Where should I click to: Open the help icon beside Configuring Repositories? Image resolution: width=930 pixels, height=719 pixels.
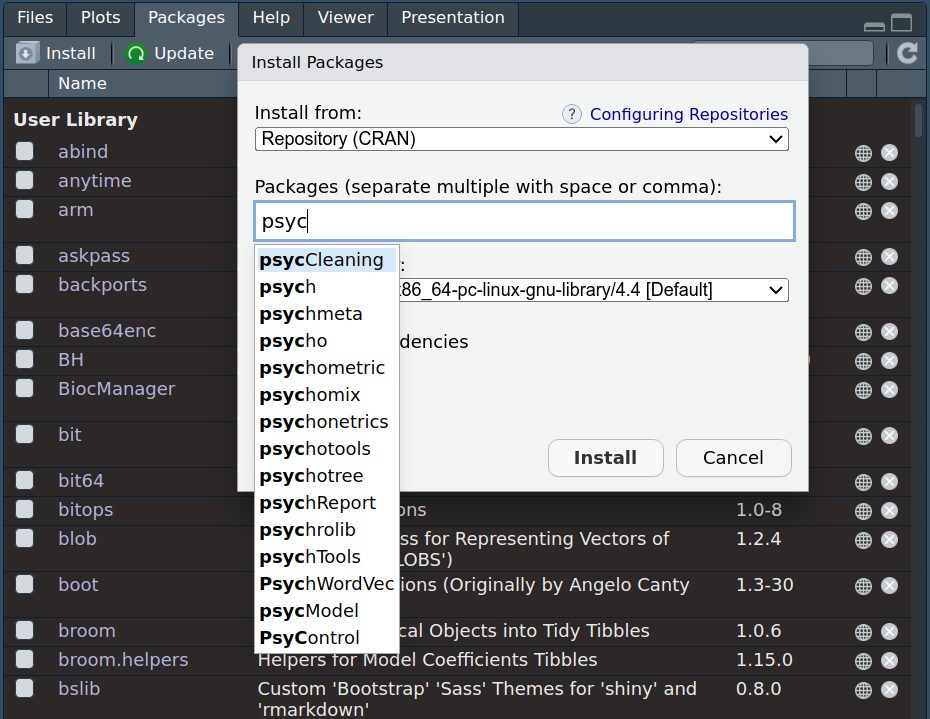tap(572, 114)
